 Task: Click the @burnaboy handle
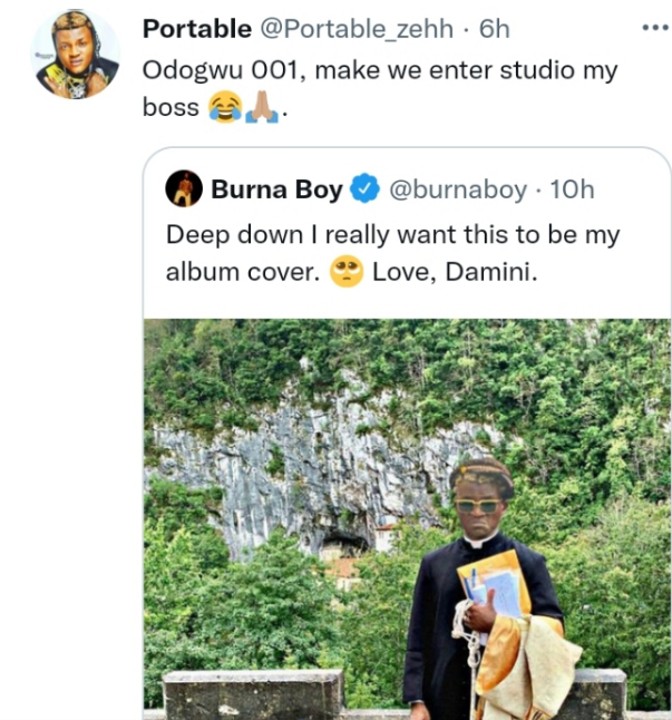pos(457,189)
